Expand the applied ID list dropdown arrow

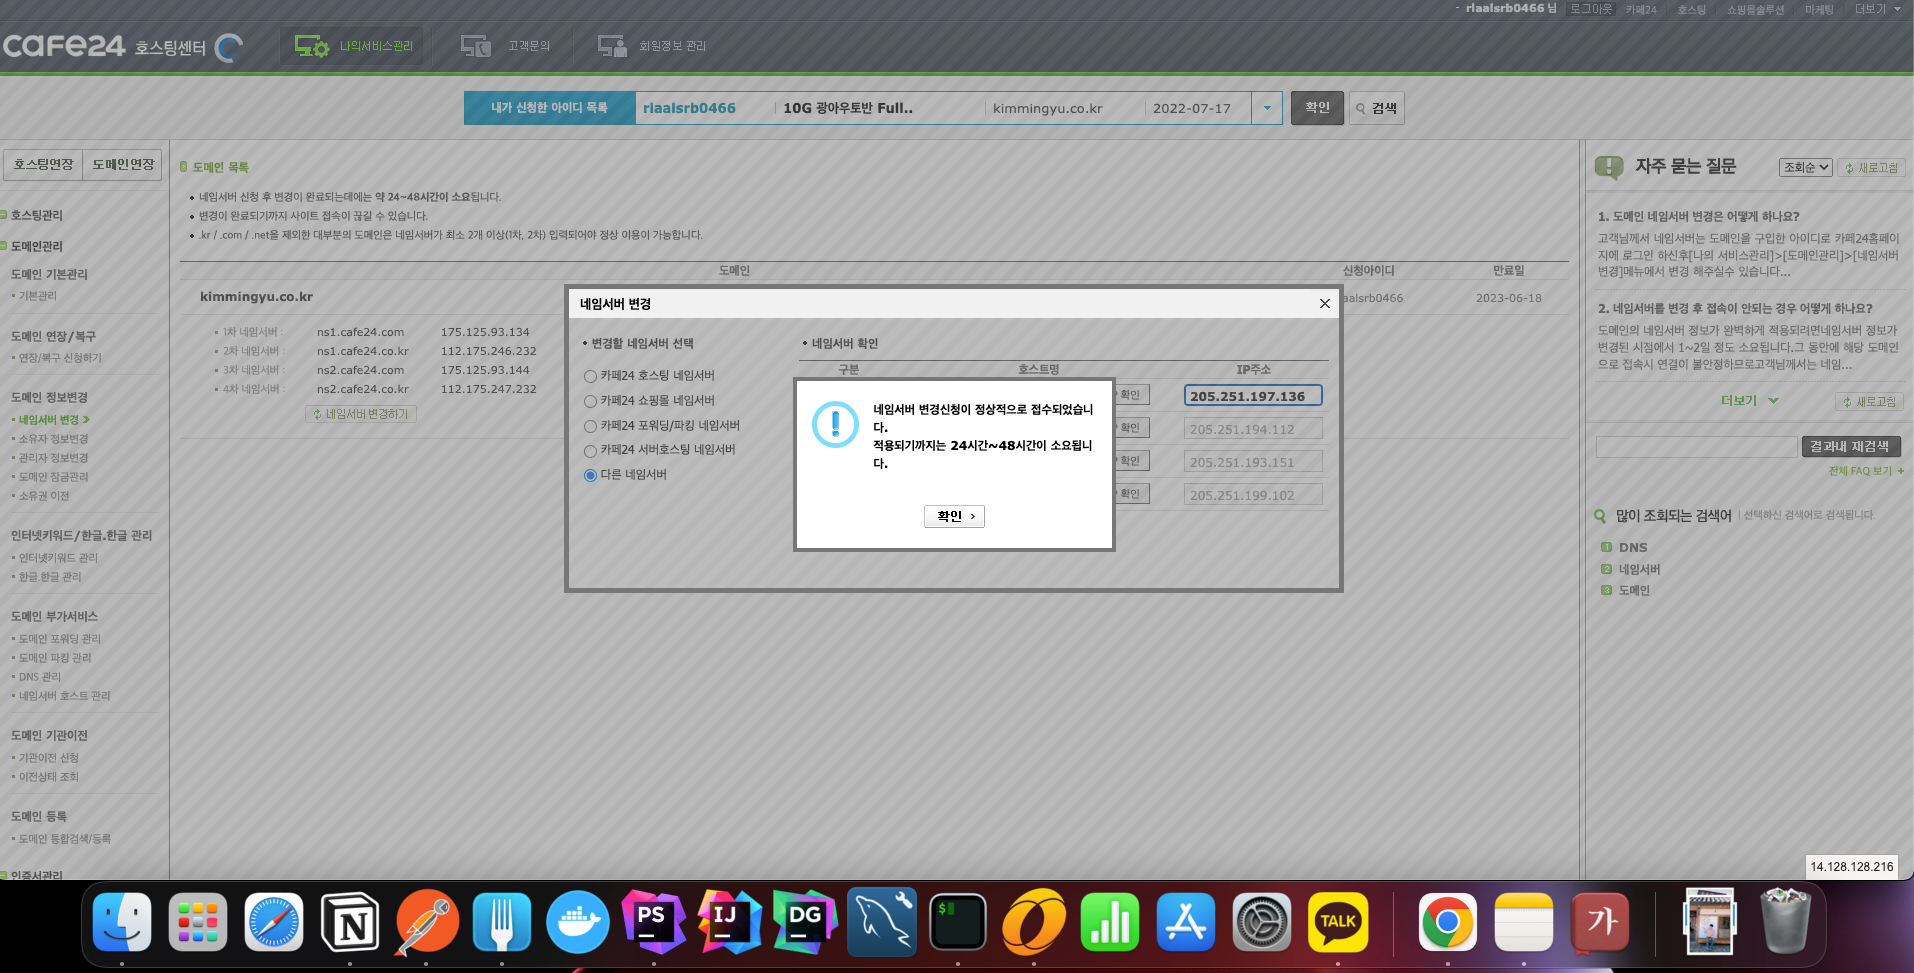pos(1267,108)
